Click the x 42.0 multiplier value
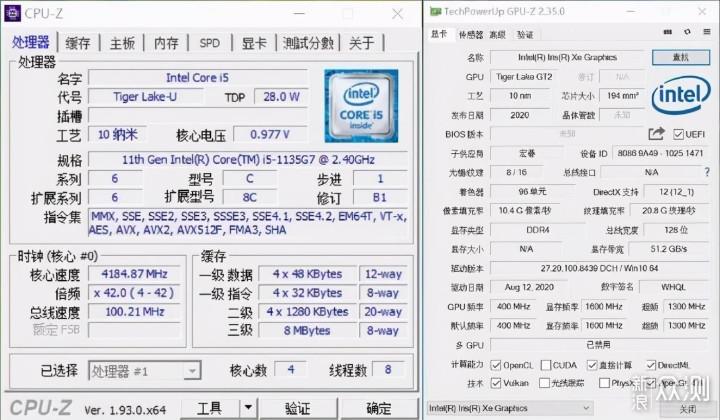This screenshot has height=420, width=720. click(134, 293)
